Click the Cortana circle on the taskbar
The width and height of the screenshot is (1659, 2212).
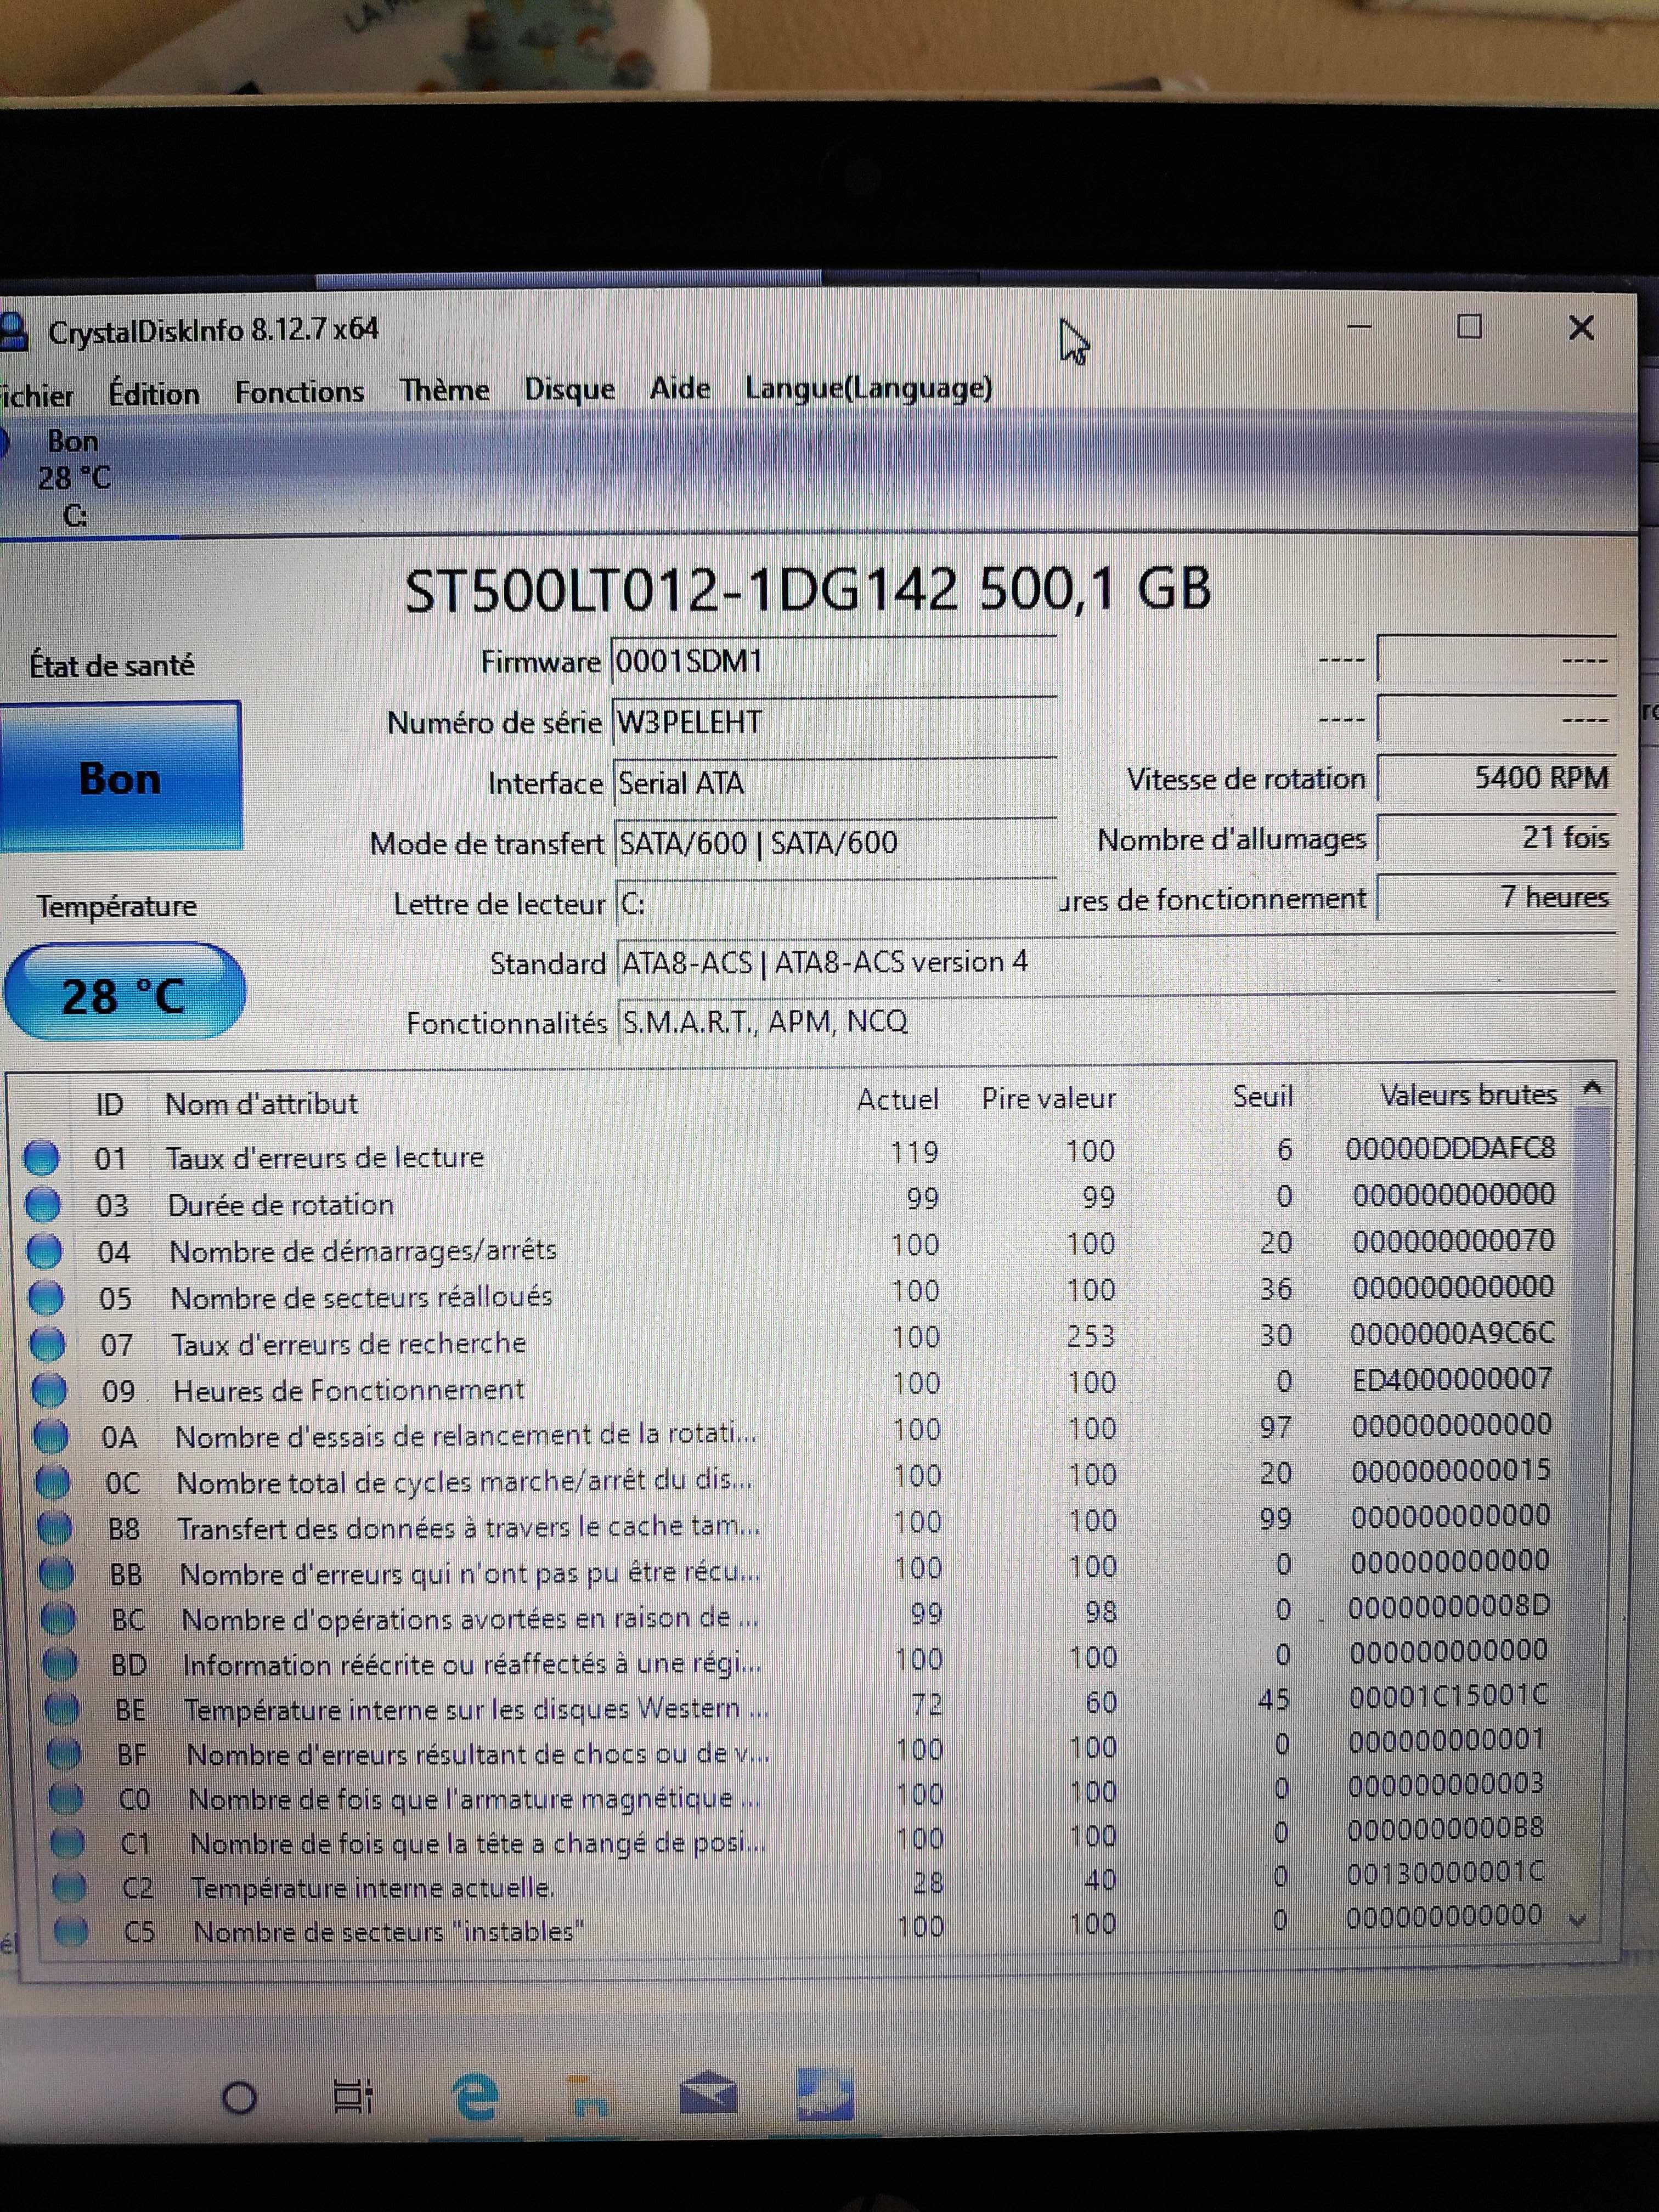point(238,2096)
